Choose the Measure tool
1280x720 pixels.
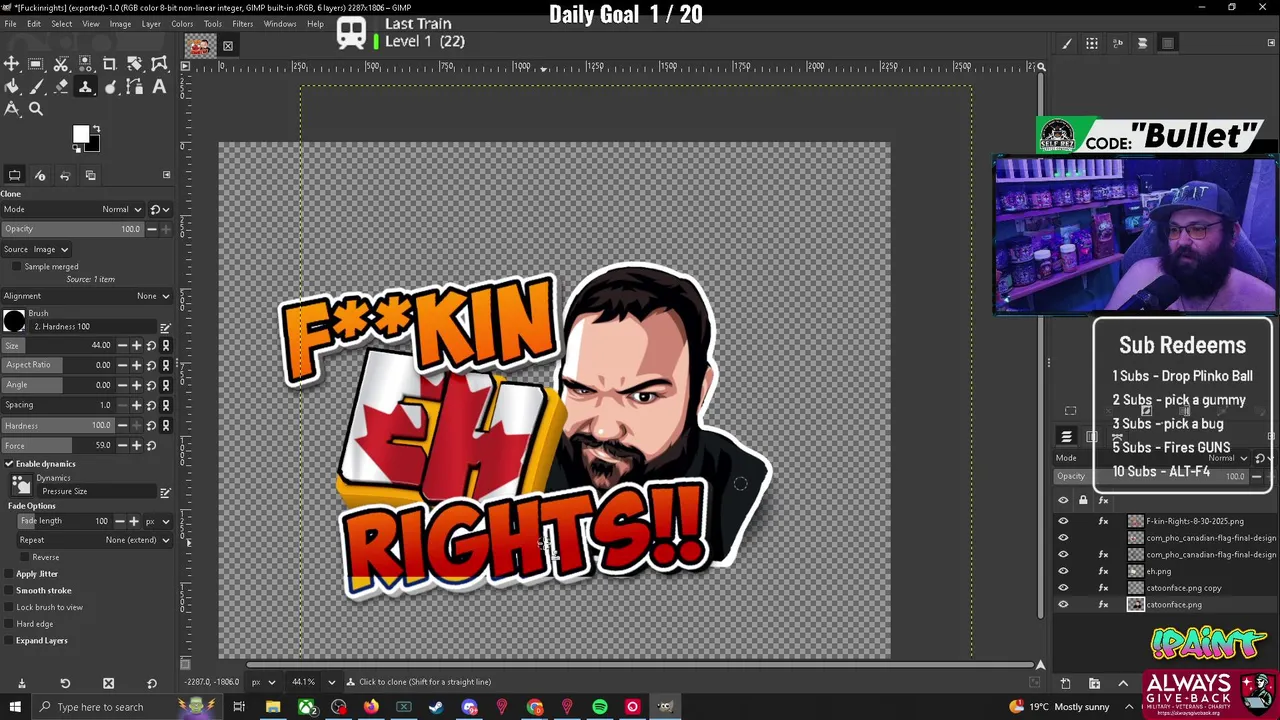coord(11,109)
